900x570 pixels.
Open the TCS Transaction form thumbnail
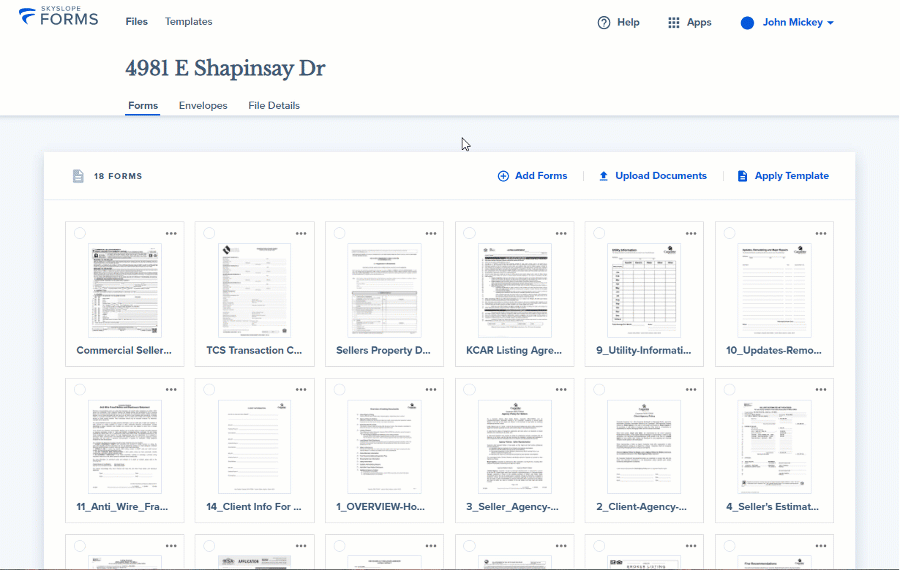[254, 290]
